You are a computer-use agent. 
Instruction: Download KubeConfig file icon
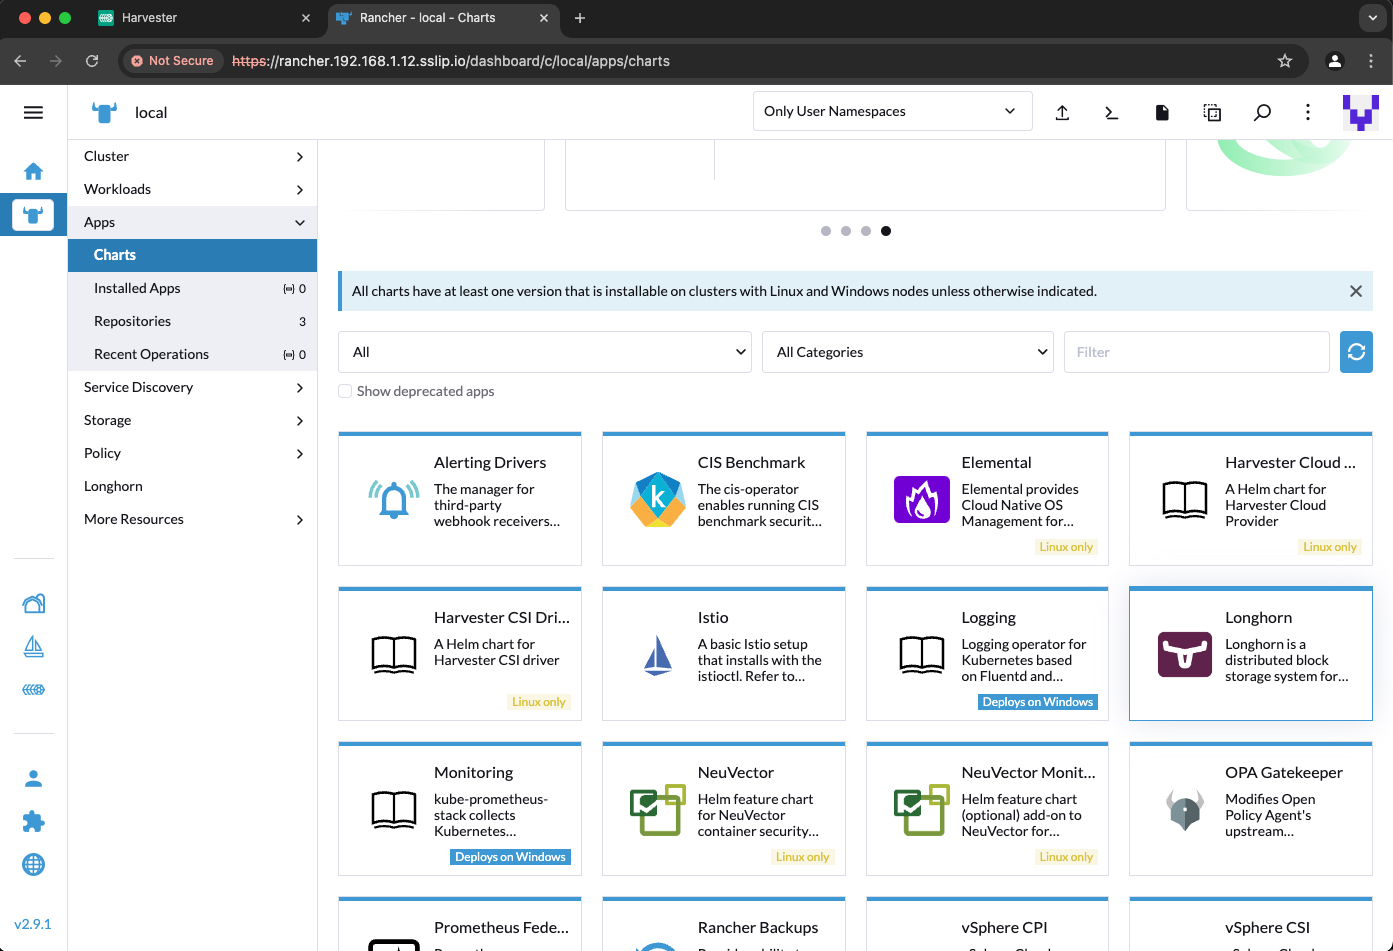1161,112
